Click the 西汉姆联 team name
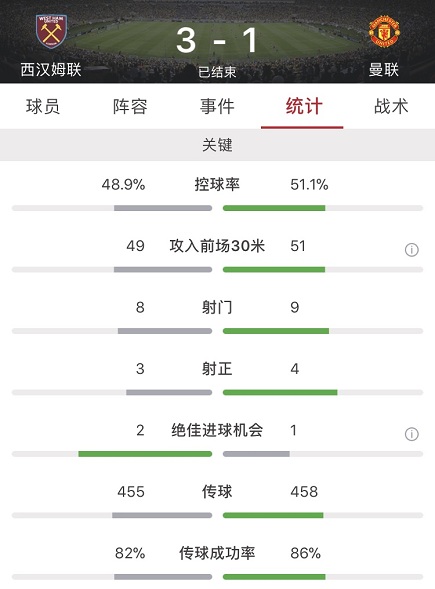The image size is (435, 589). 51,69
